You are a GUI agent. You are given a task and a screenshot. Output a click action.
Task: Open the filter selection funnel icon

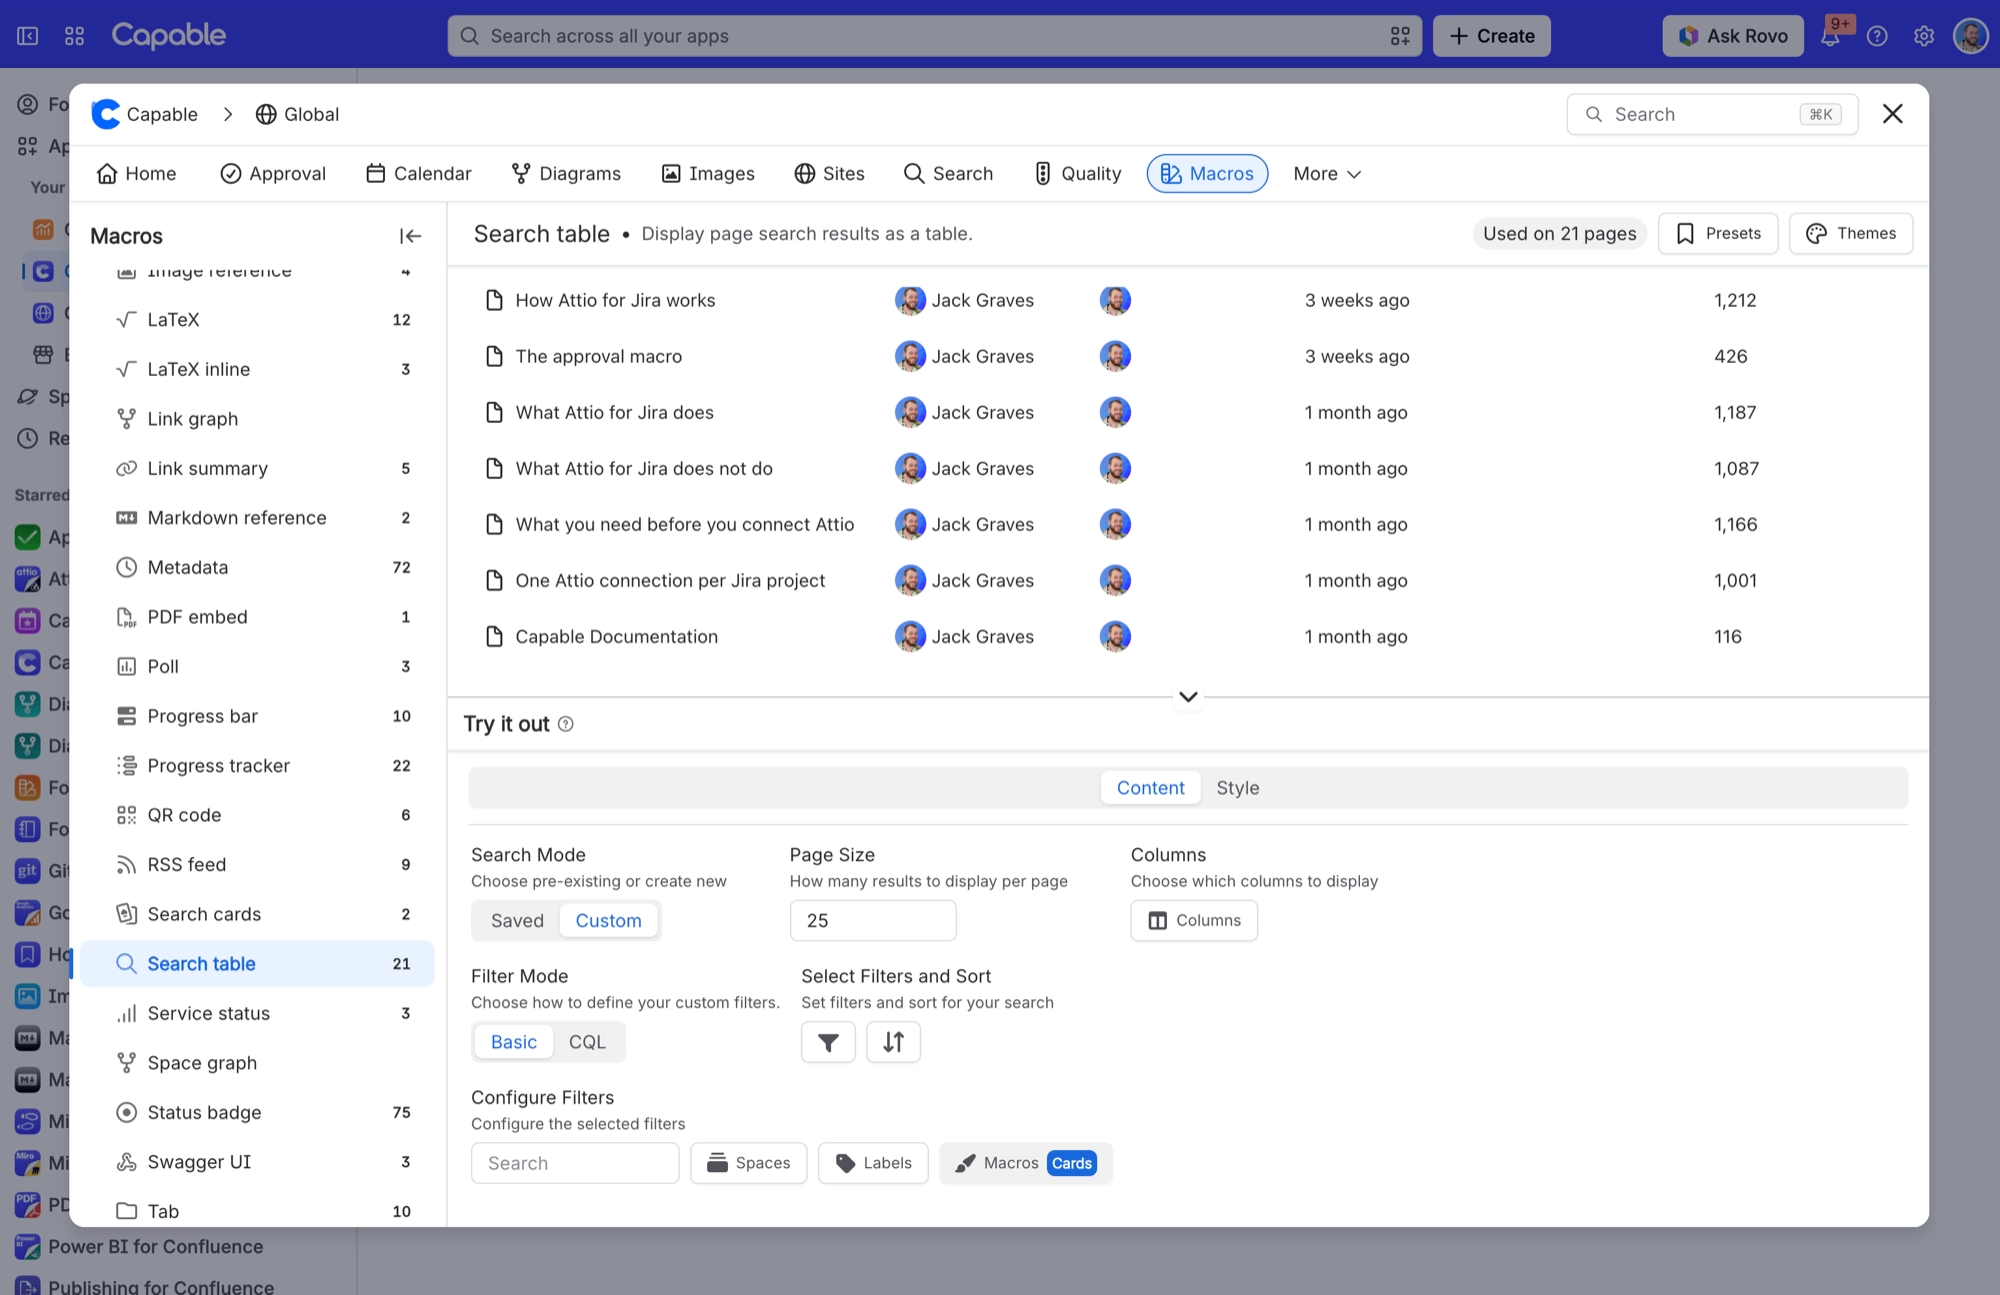pos(828,1042)
